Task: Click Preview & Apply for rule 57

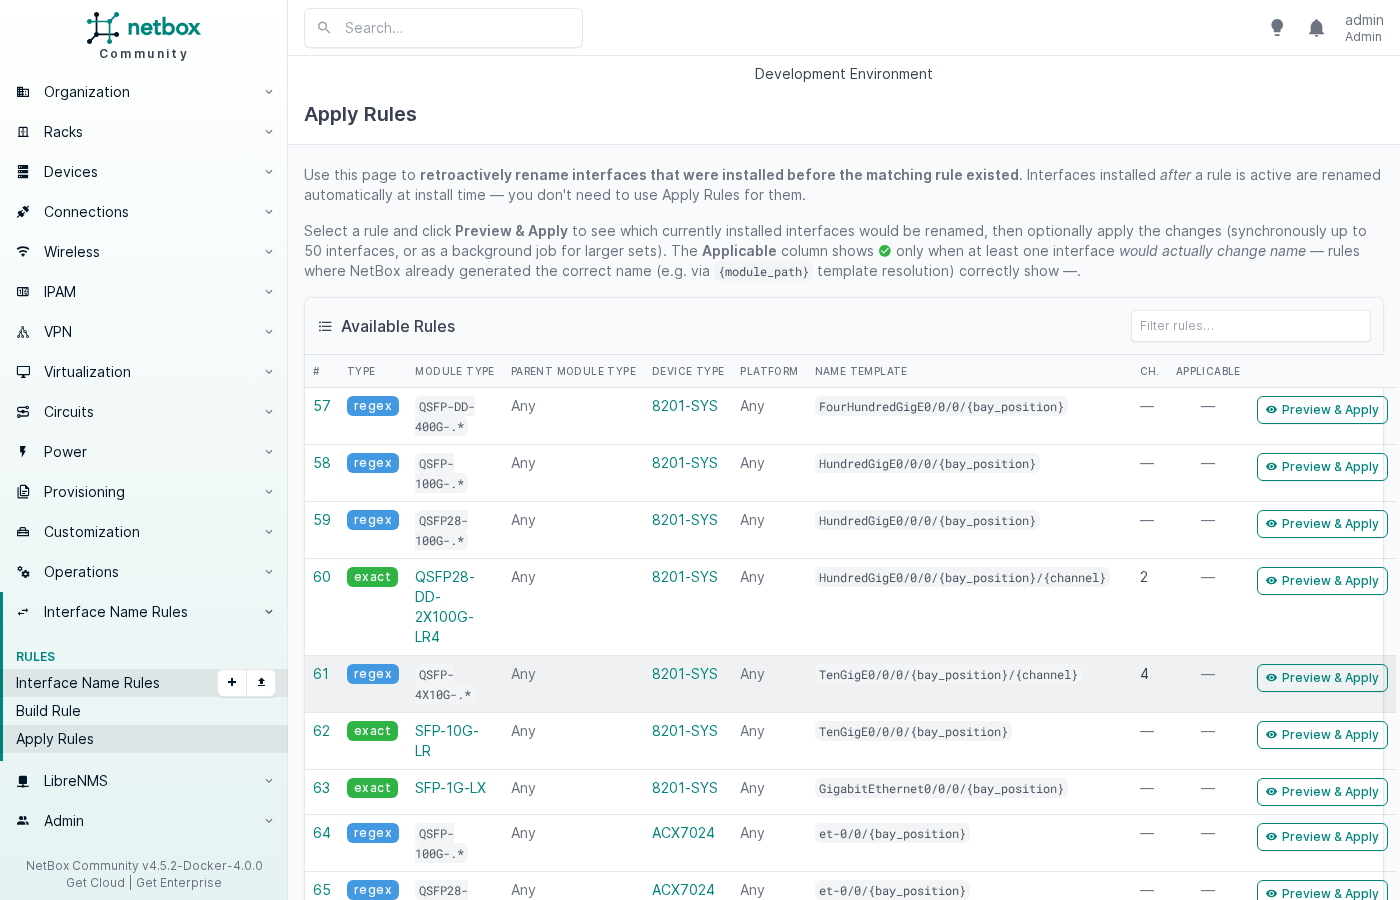Action: (x=1322, y=410)
